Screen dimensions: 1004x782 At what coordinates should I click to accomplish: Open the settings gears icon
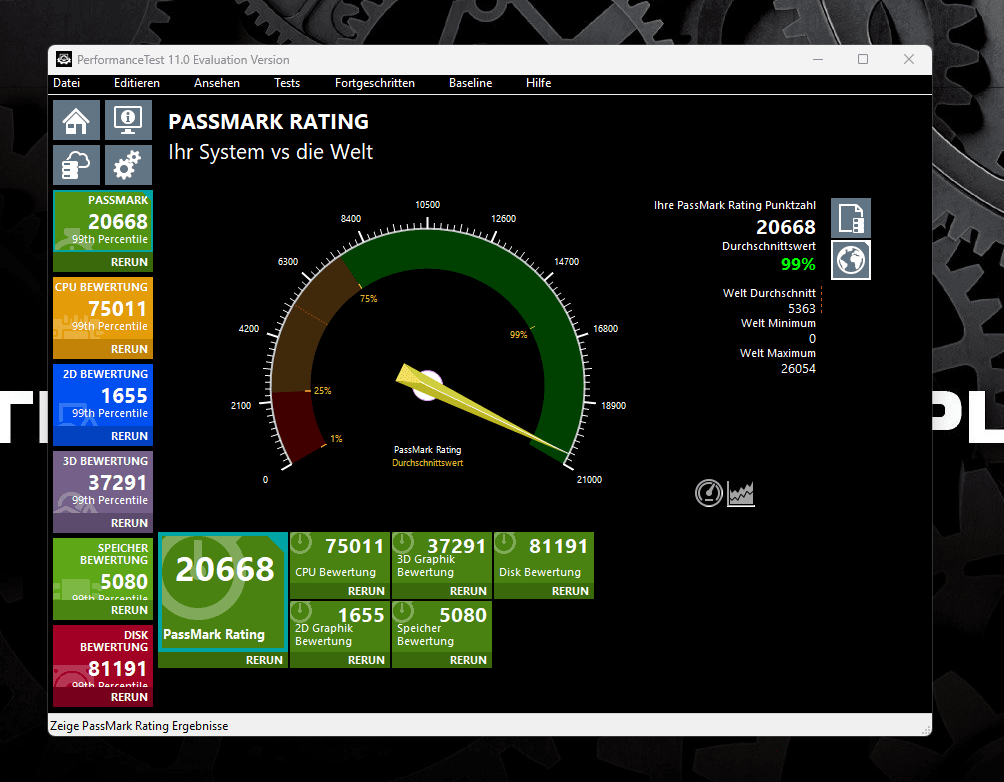128,165
